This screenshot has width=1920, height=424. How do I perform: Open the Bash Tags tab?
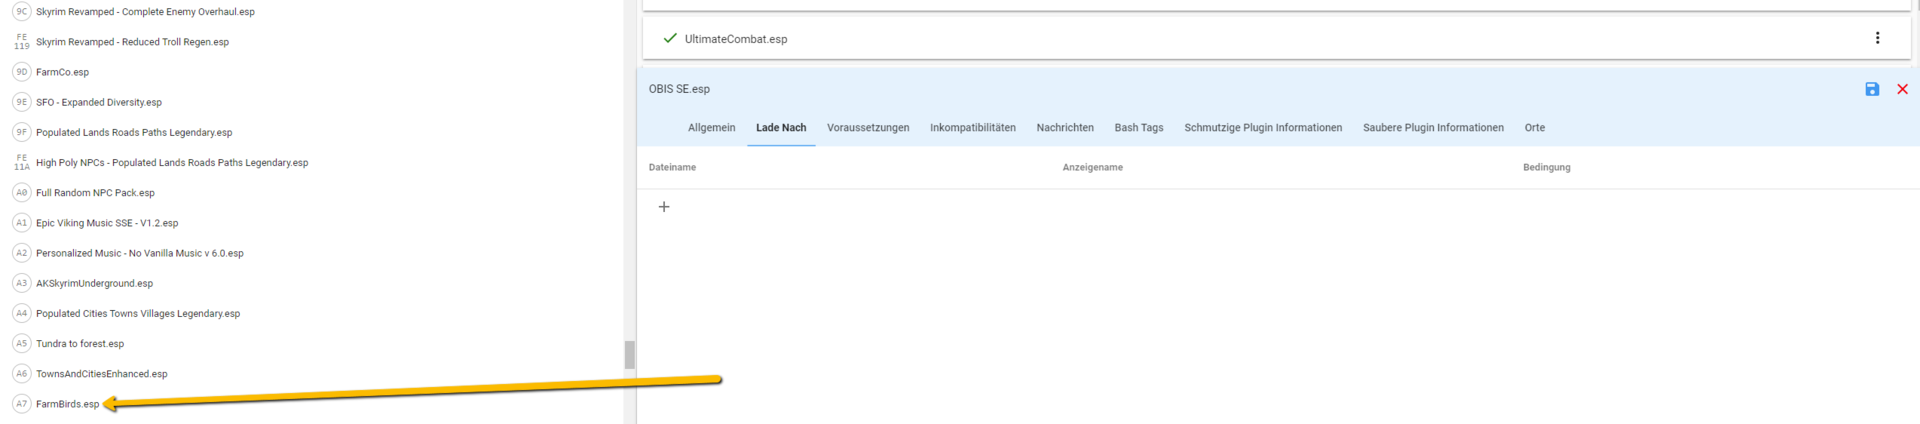(x=1138, y=128)
